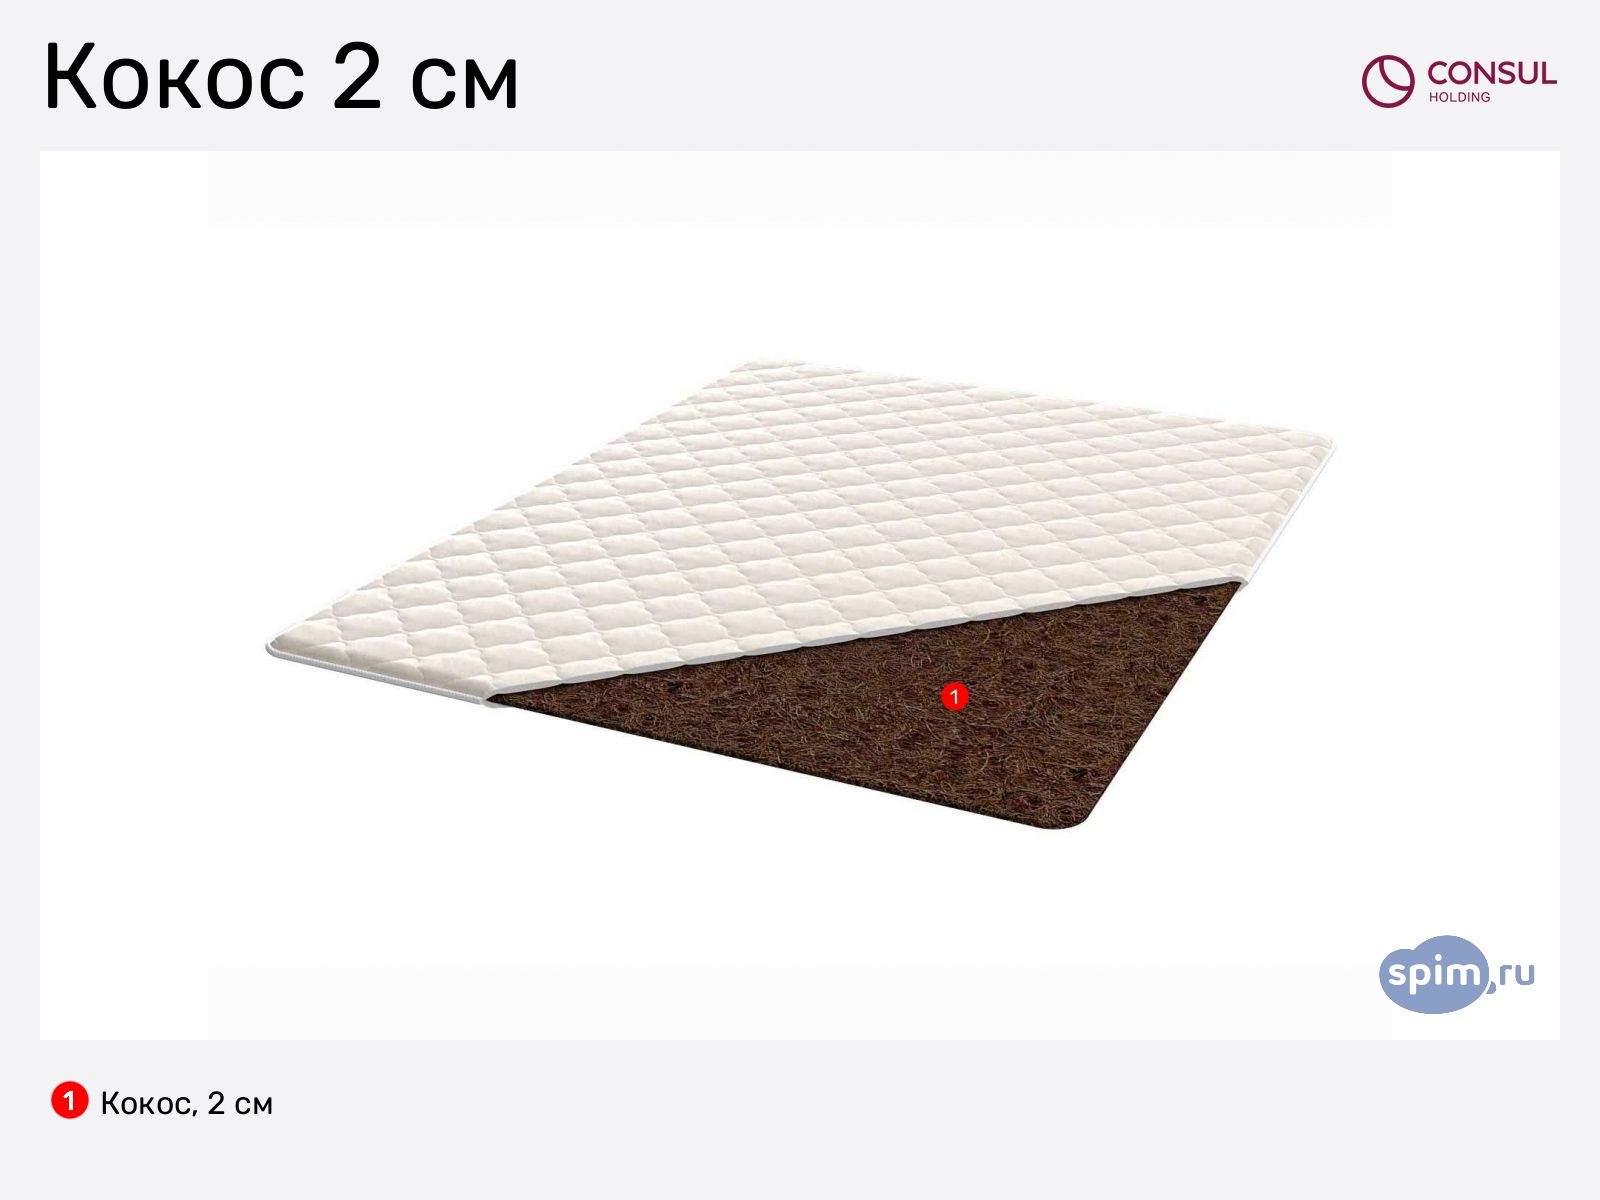This screenshot has width=1600, height=1200.
Task: Click the letter "L" ending CONSUL wordmark
Action: (x=1548, y=74)
